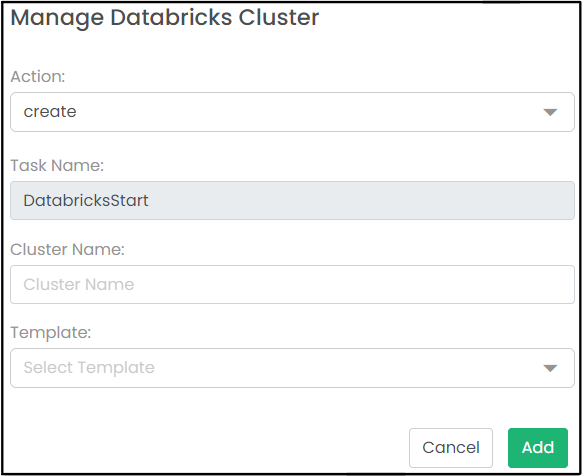Click the 'Cluster Name:' field label
Image resolution: width=582 pixels, height=476 pixels.
tap(68, 249)
